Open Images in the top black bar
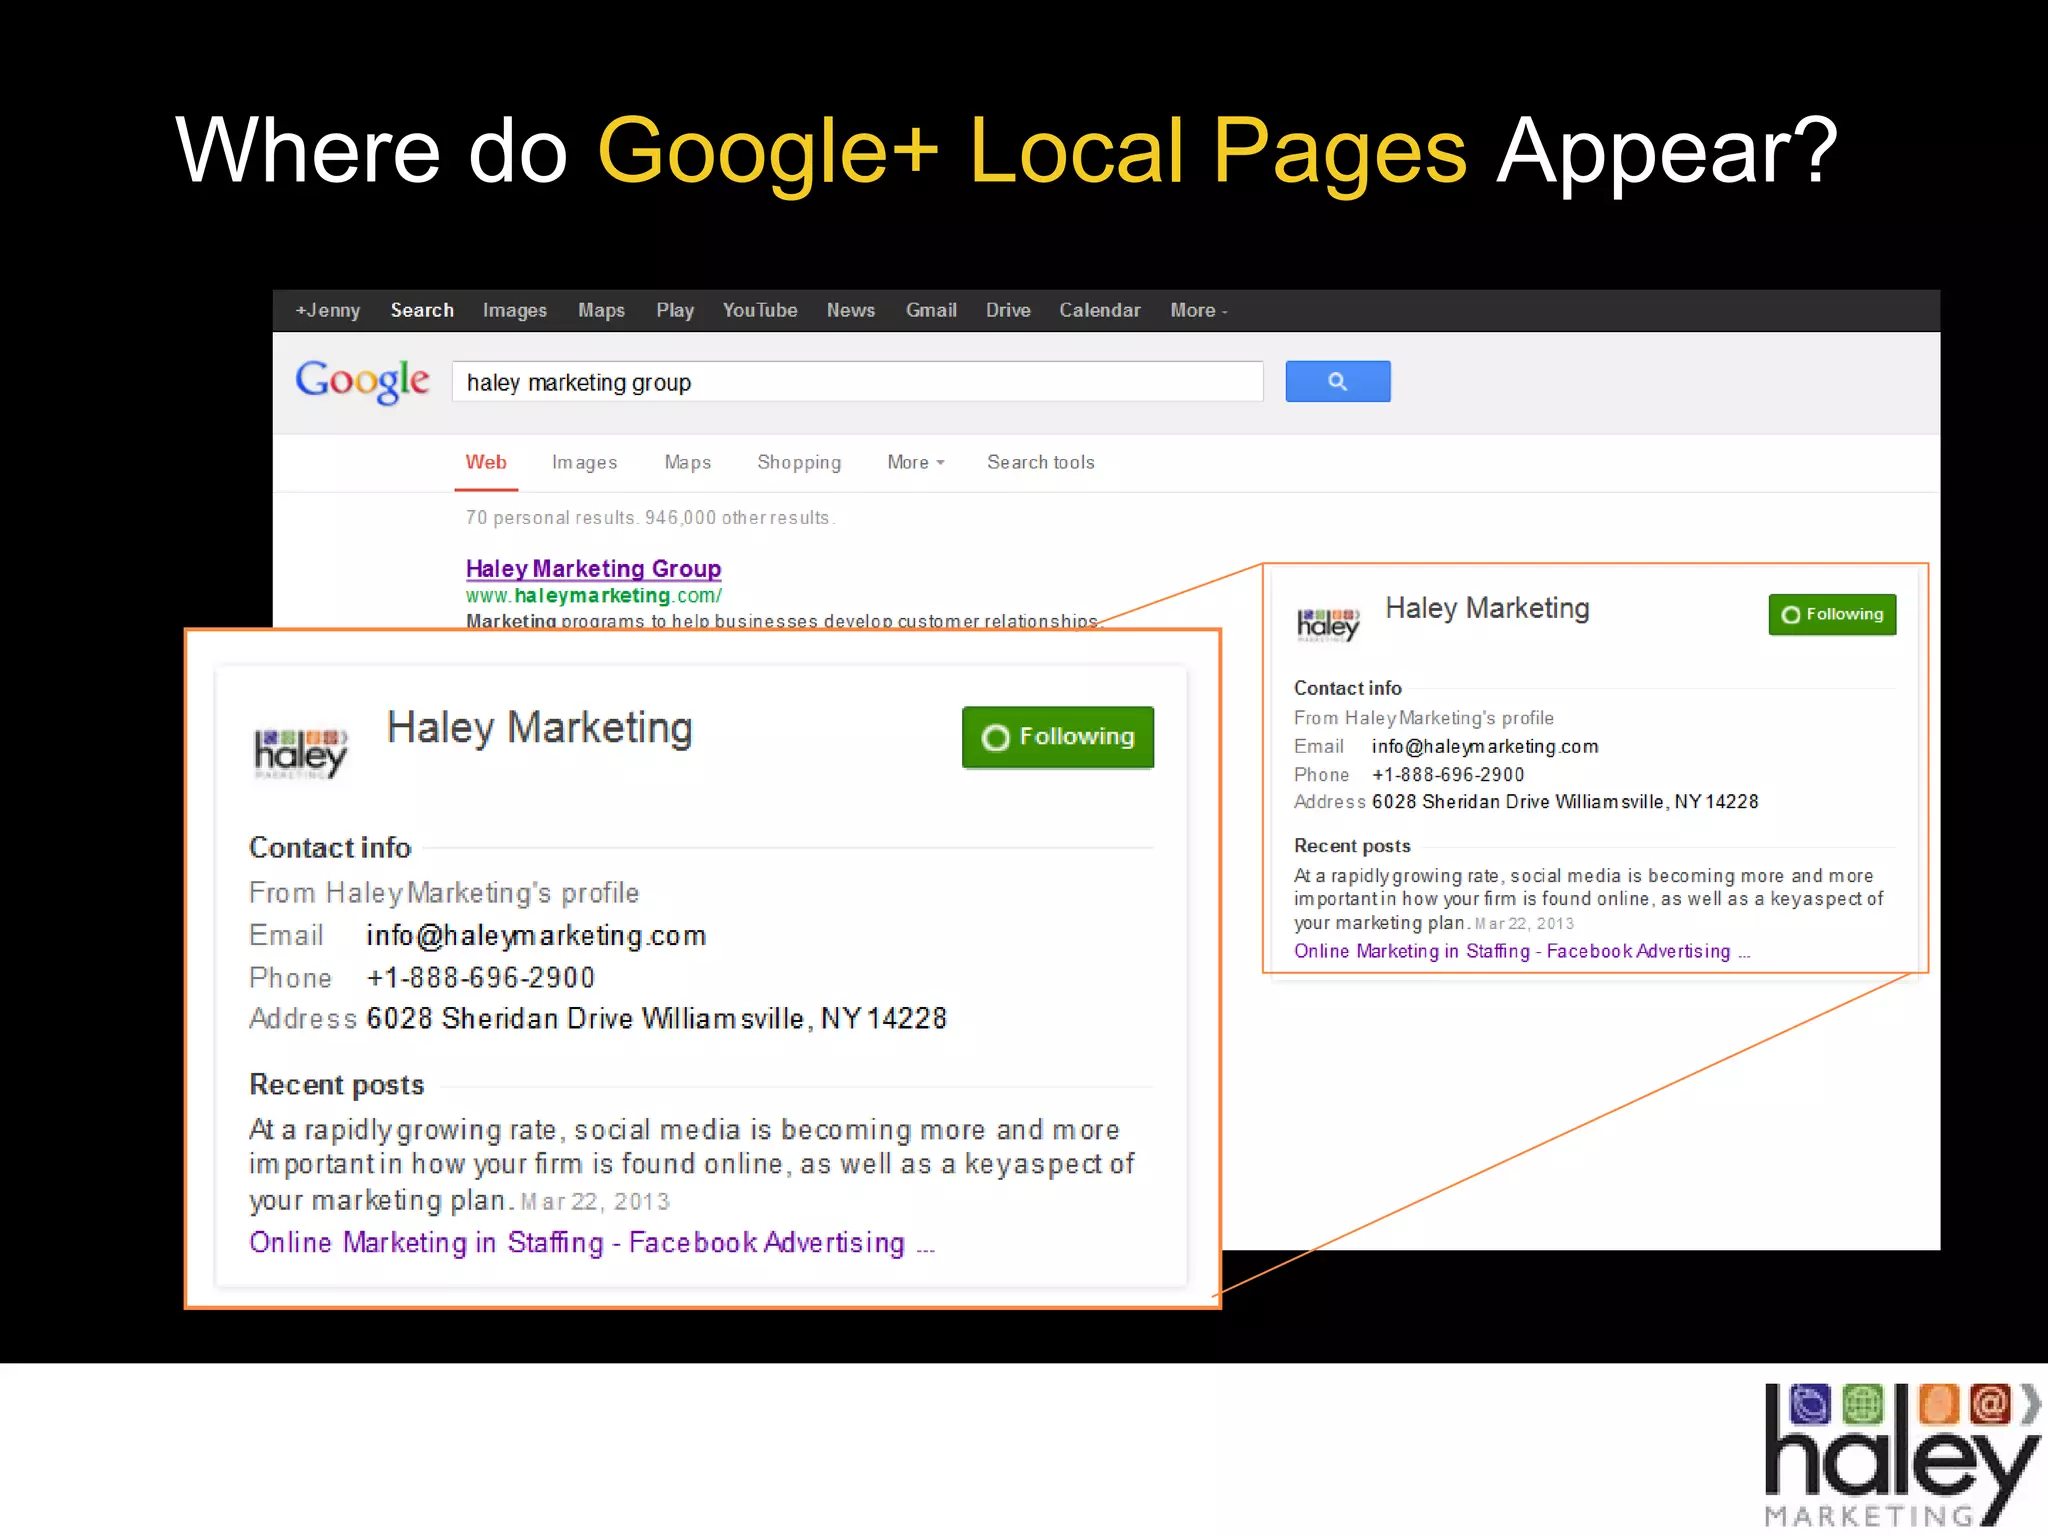Image resolution: width=2048 pixels, height=1536 pixels. 514,310
